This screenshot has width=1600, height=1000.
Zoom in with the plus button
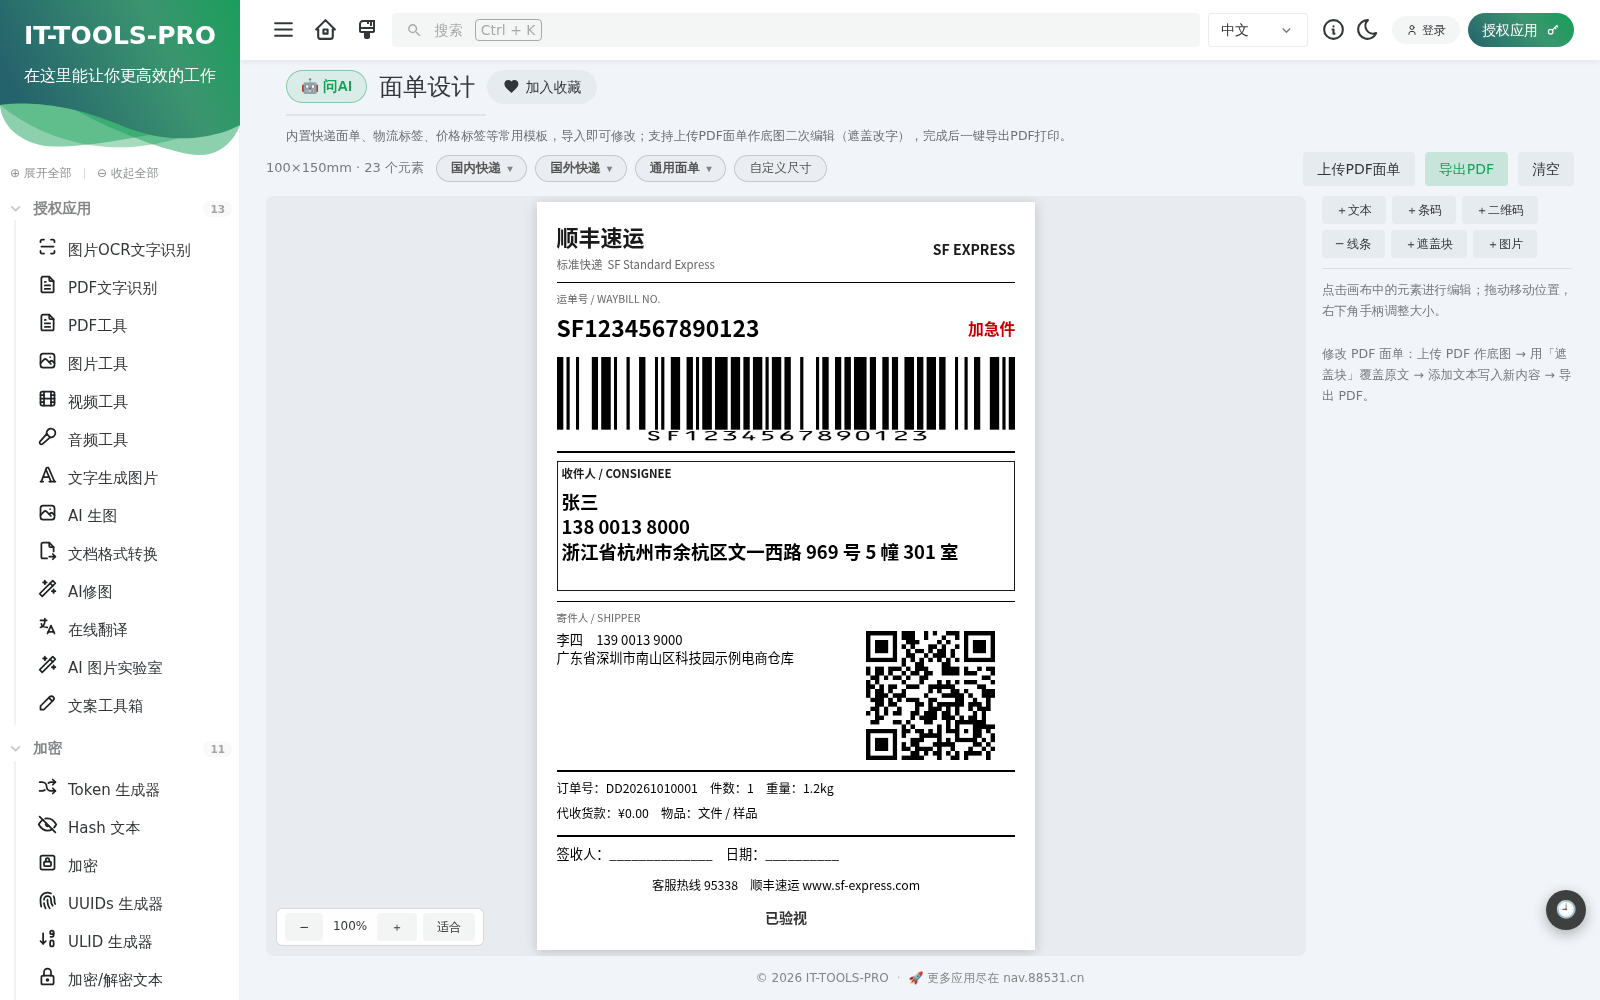397,927
